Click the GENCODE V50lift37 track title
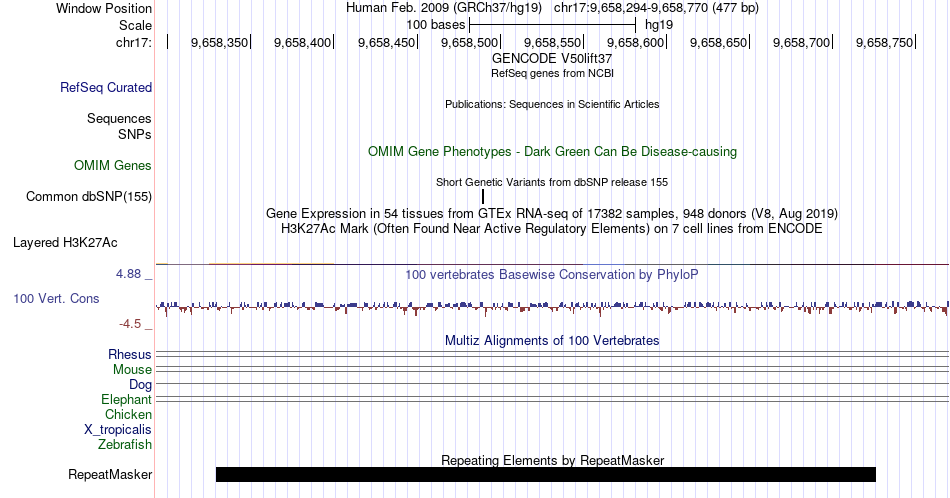950x498 pixels. (552, 59)
